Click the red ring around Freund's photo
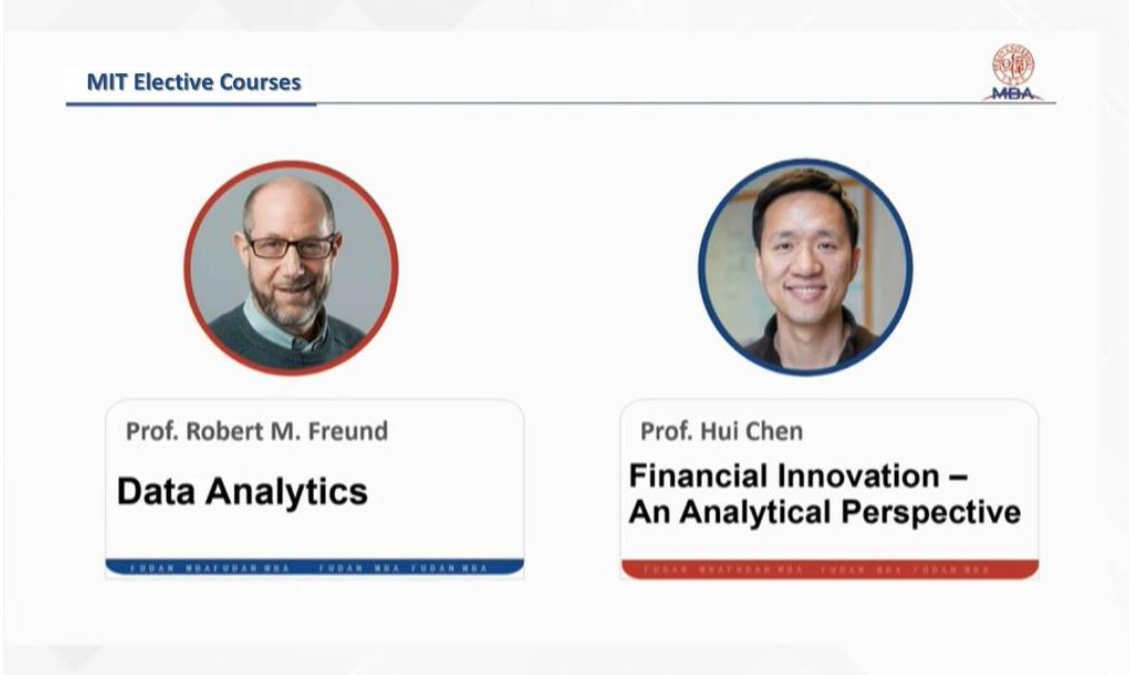The height and width of the screenshot is (675, 1129). 188,268
